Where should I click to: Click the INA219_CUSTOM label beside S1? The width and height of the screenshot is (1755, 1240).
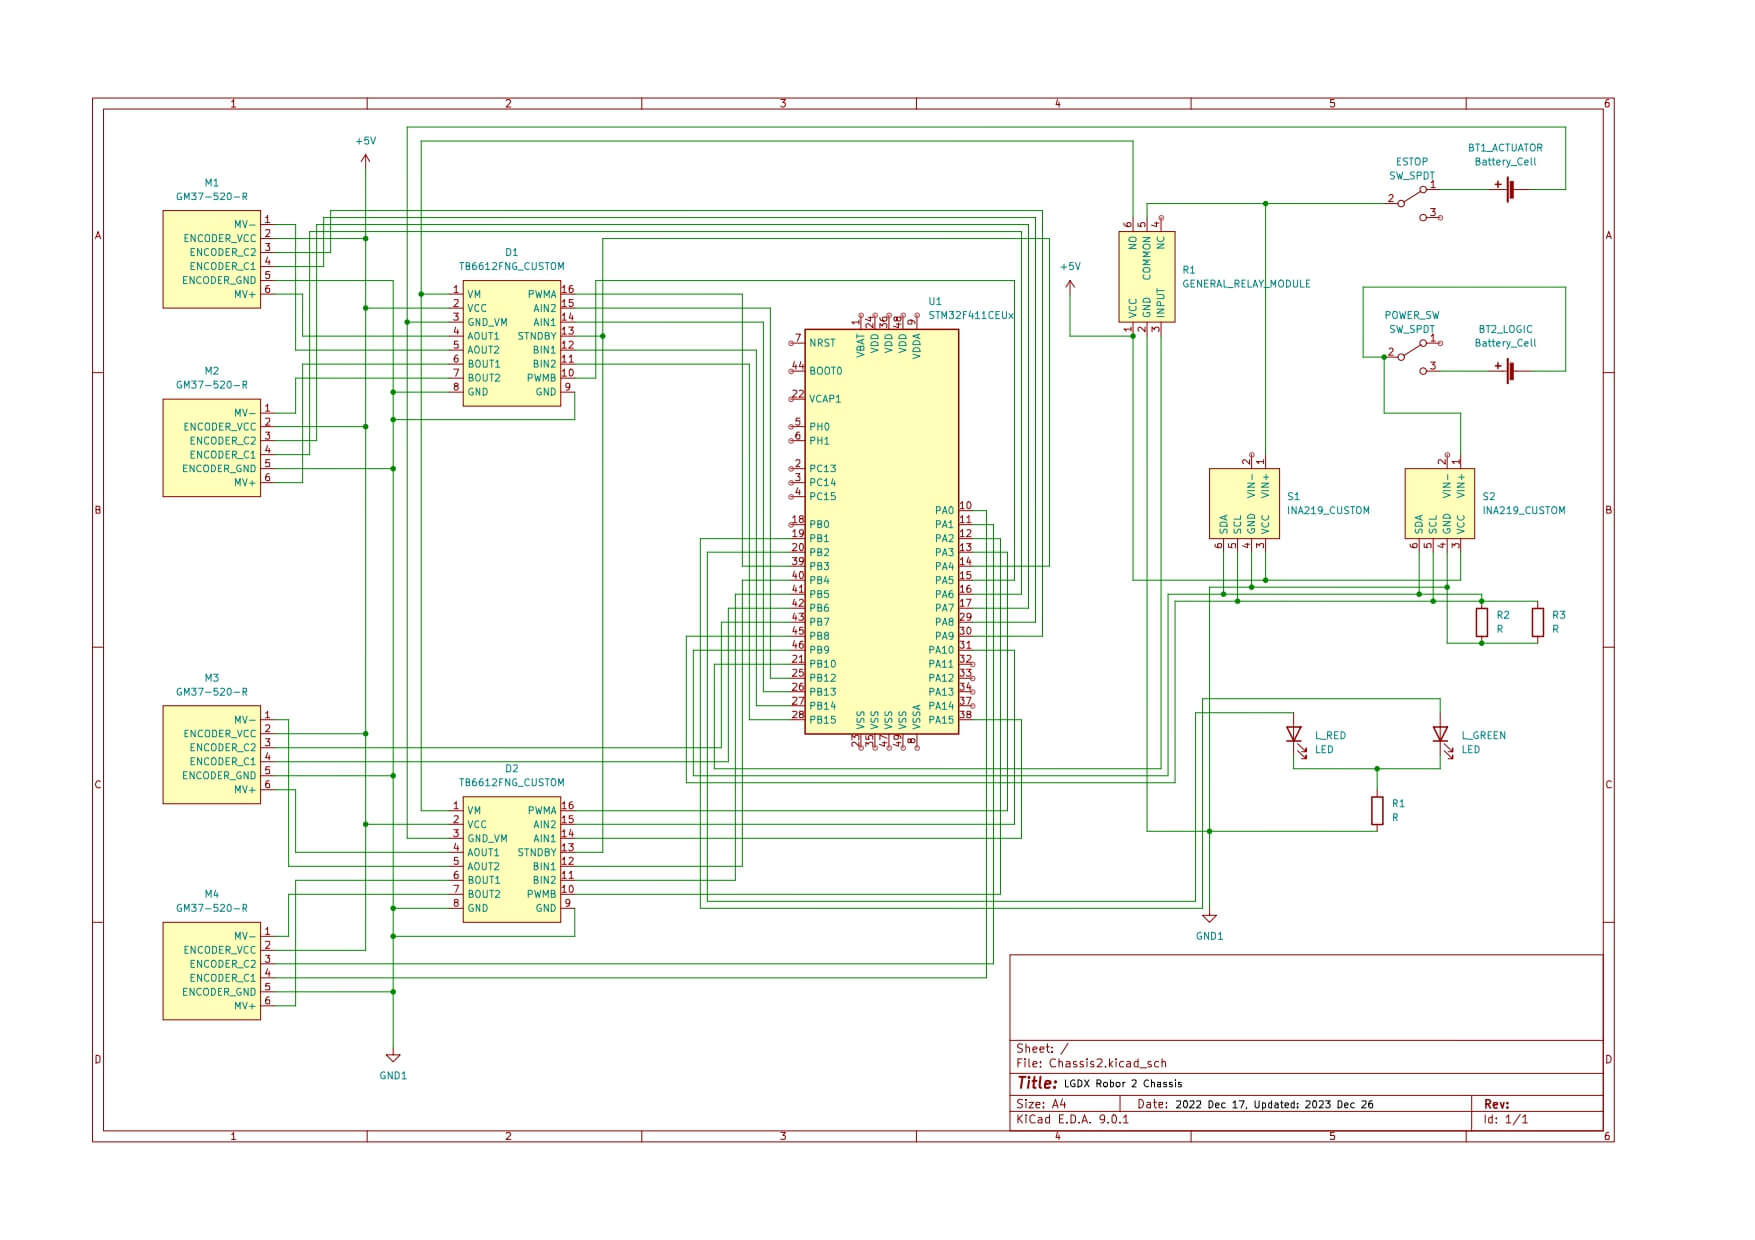pyautogui.click(x=1328, y=510)
